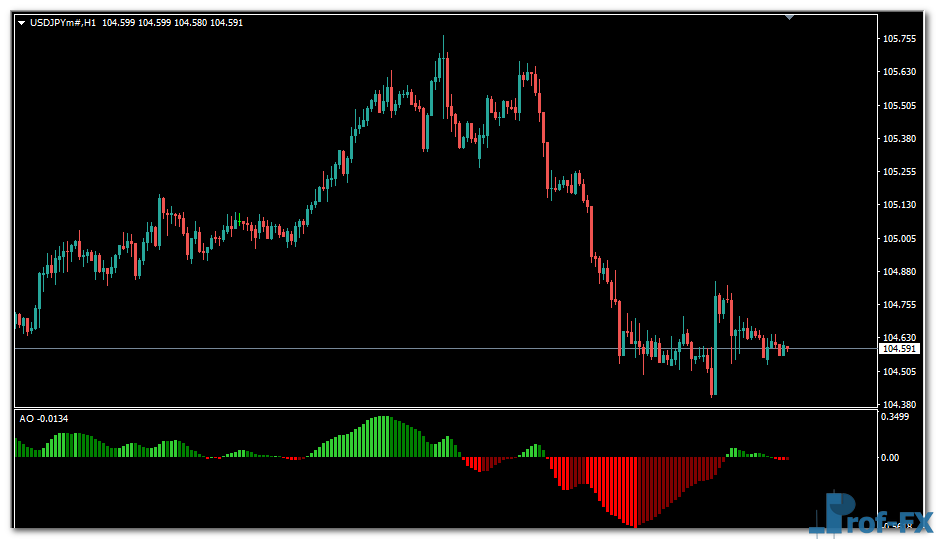The width and height of the screenshot is (936, 539).
Task: Click the 105.630 price scale label
Action: [x=900, y=72]
